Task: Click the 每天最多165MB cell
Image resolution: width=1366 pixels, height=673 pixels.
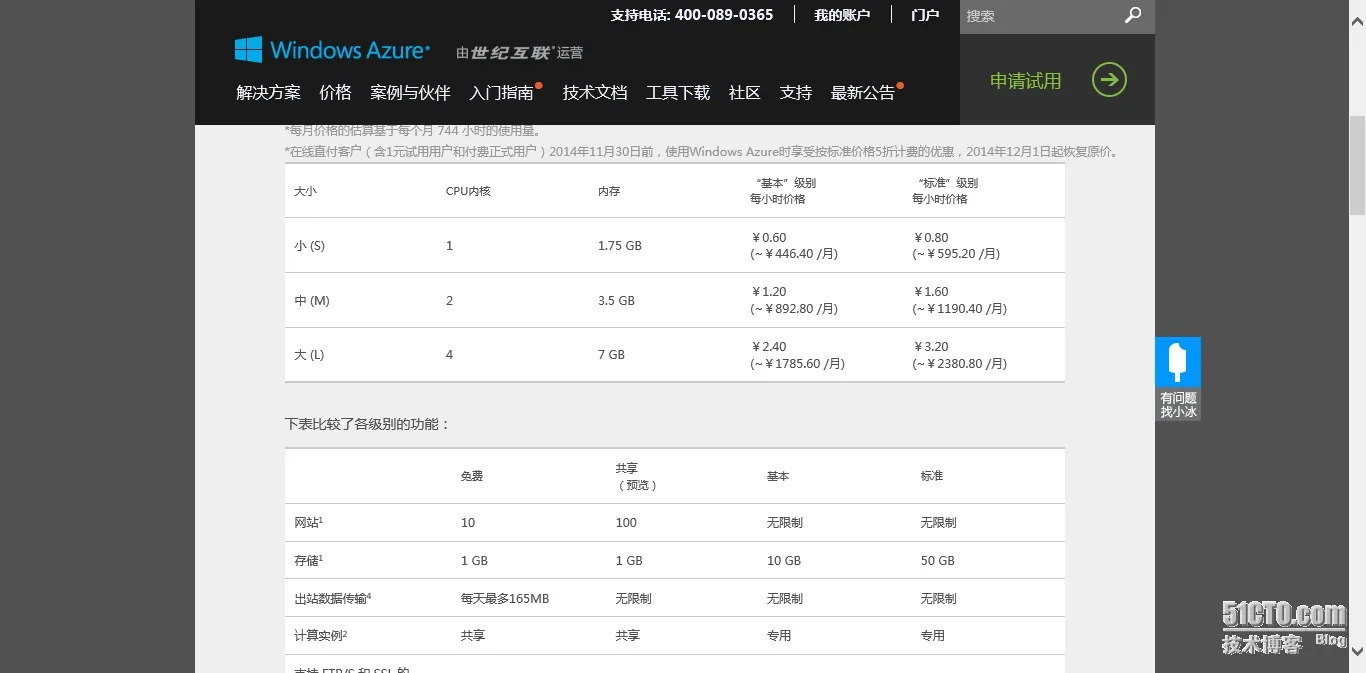Action: coord(505,598)
